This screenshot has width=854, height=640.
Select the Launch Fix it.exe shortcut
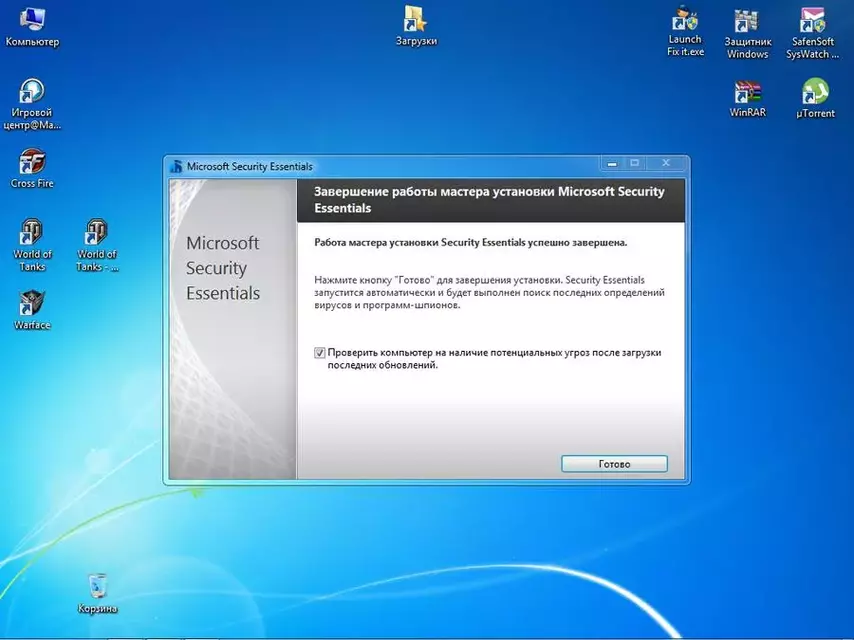coord(686,31)
